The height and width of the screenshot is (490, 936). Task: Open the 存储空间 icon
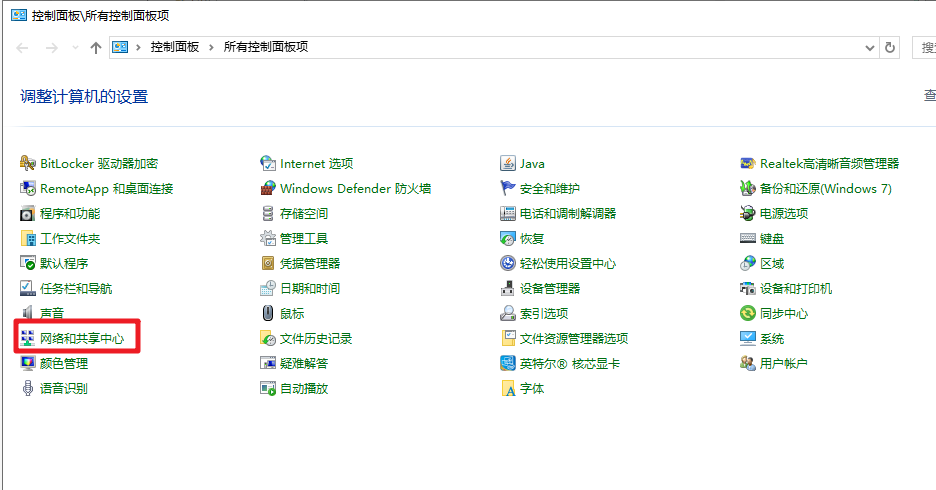(x=268, y=214)
